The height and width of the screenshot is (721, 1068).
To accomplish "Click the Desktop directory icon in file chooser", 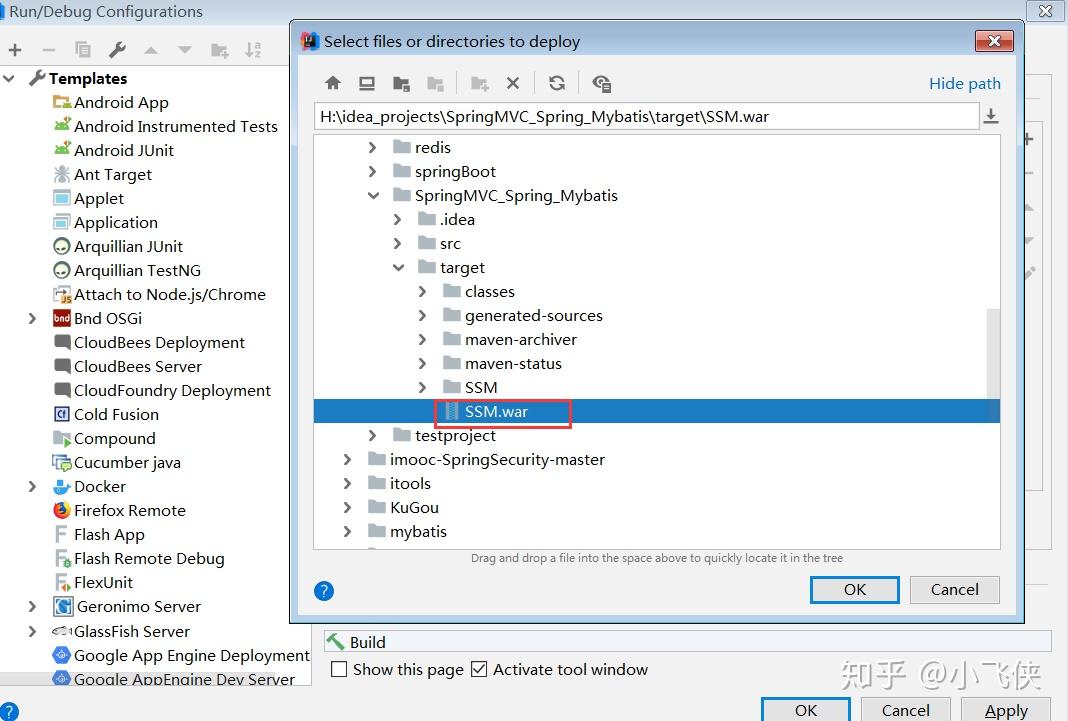I will pos(367,83).
